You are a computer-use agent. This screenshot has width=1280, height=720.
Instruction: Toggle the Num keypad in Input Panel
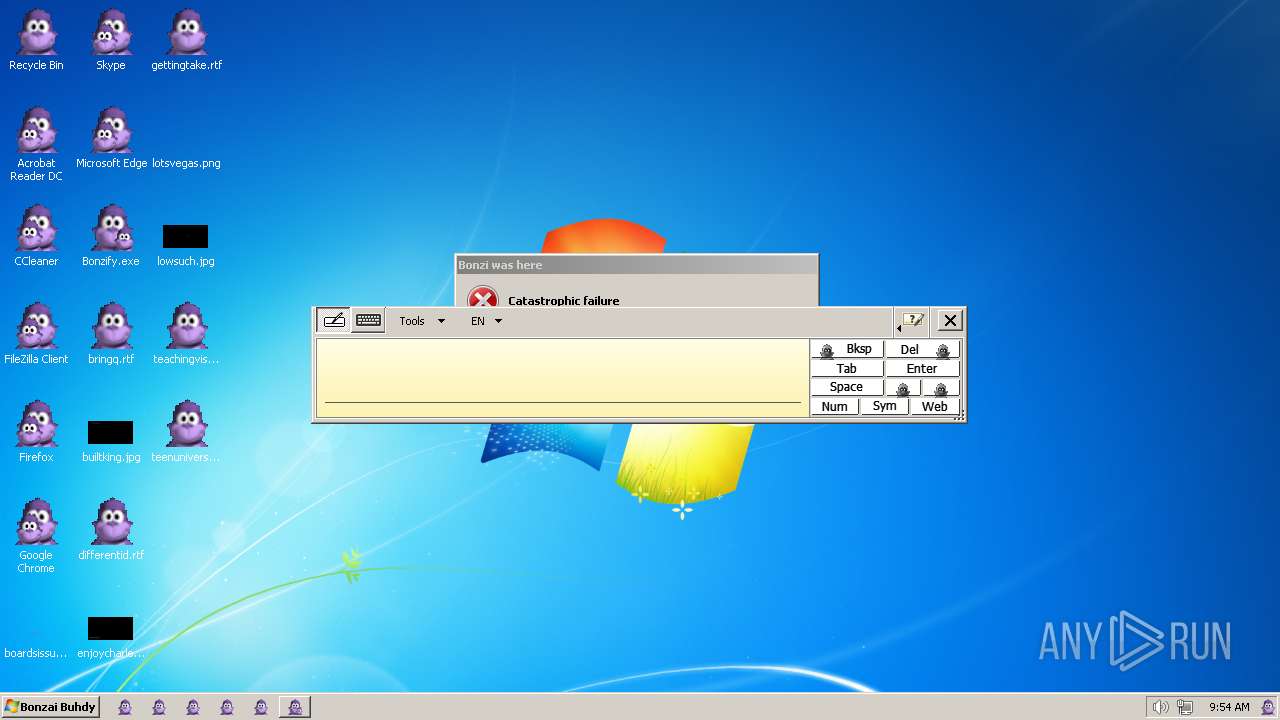835,406
